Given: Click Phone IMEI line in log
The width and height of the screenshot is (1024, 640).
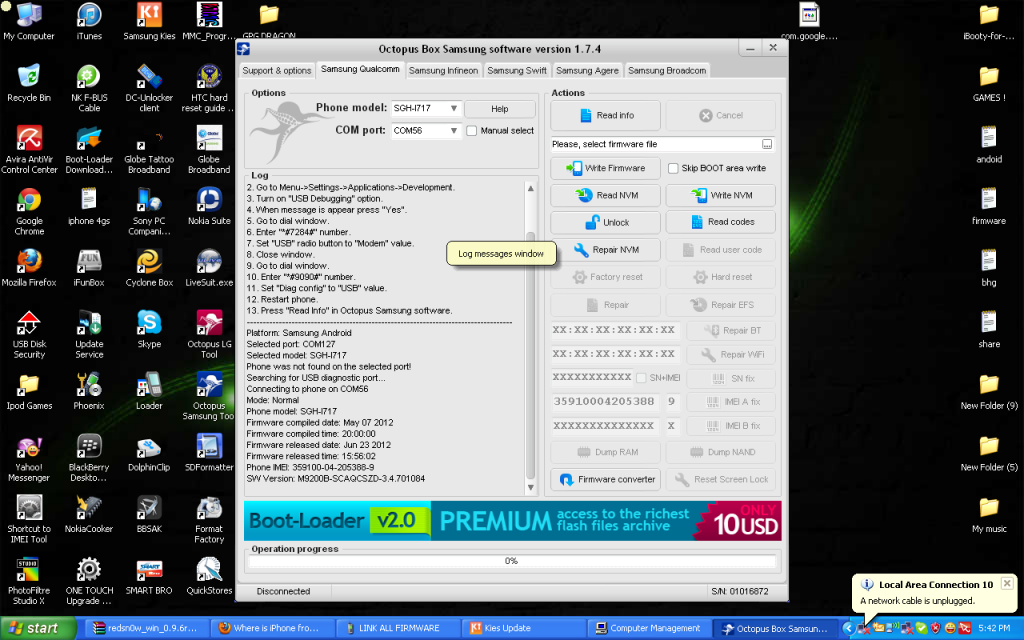Looking at the screenshot, I should (x=310, y=468).
